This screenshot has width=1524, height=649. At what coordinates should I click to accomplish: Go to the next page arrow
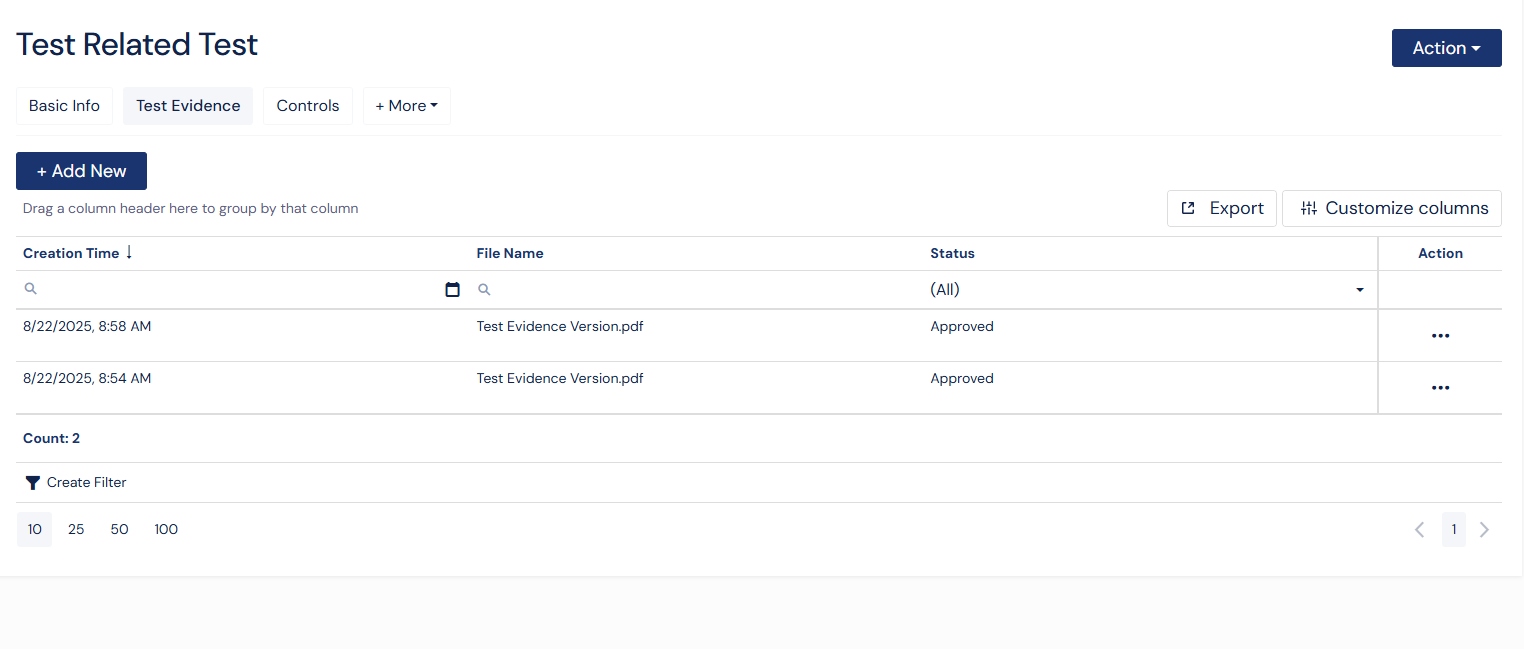click(x=1484, y=530)
